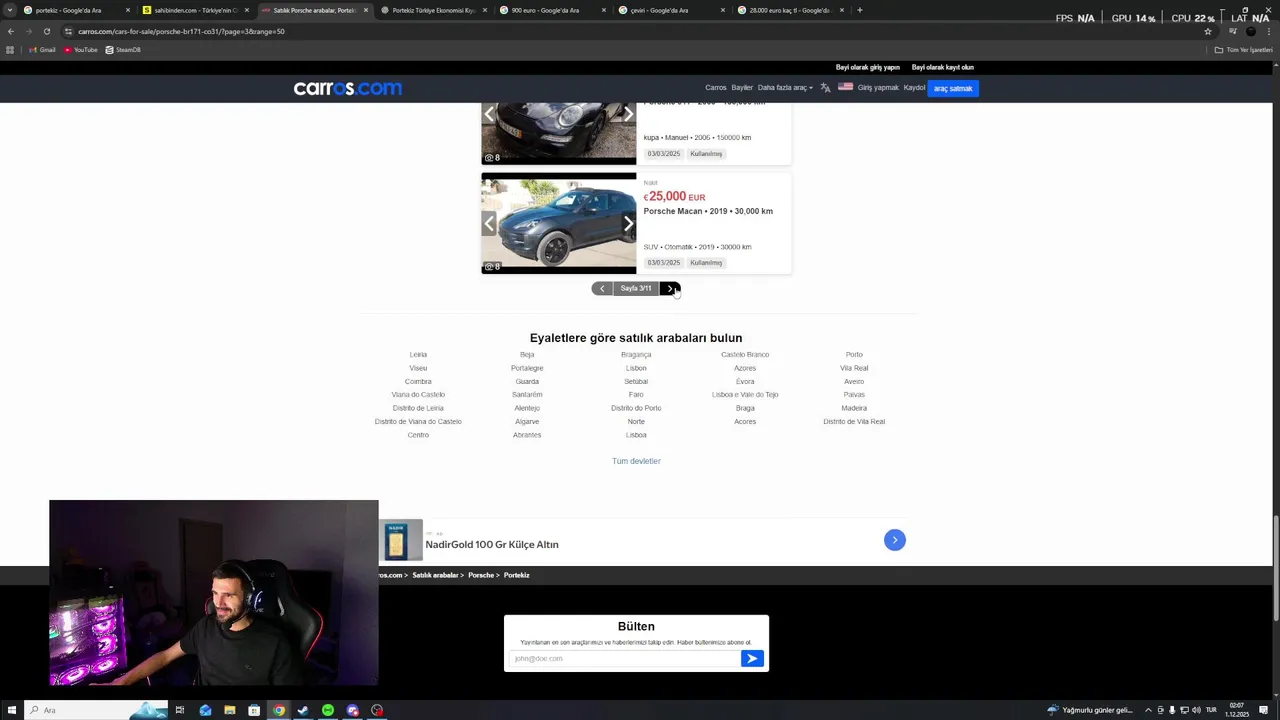Open Mail app from the taskbar
The width and height of the screenshot is (1280, 720).
(205, 710)
